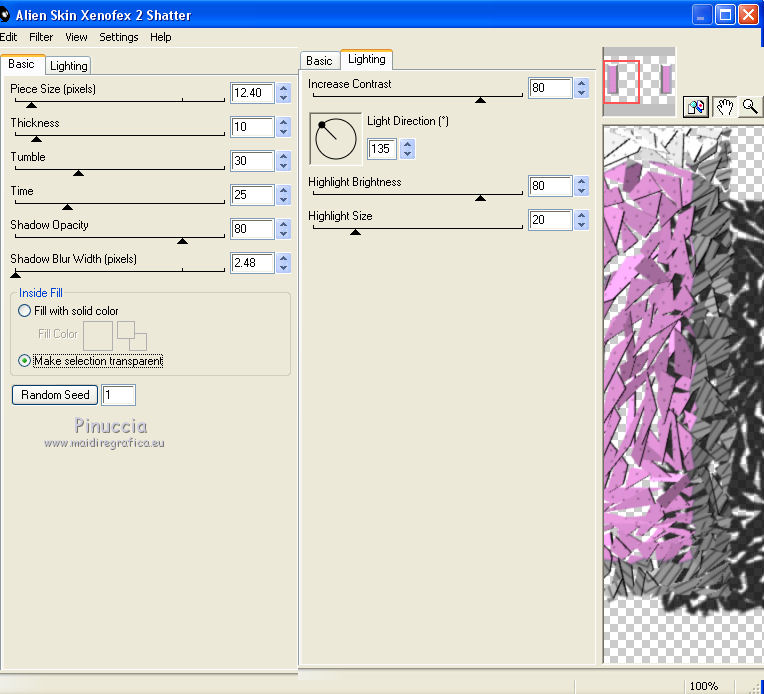Decrease Thickness with down arrow

pos(284,132)
